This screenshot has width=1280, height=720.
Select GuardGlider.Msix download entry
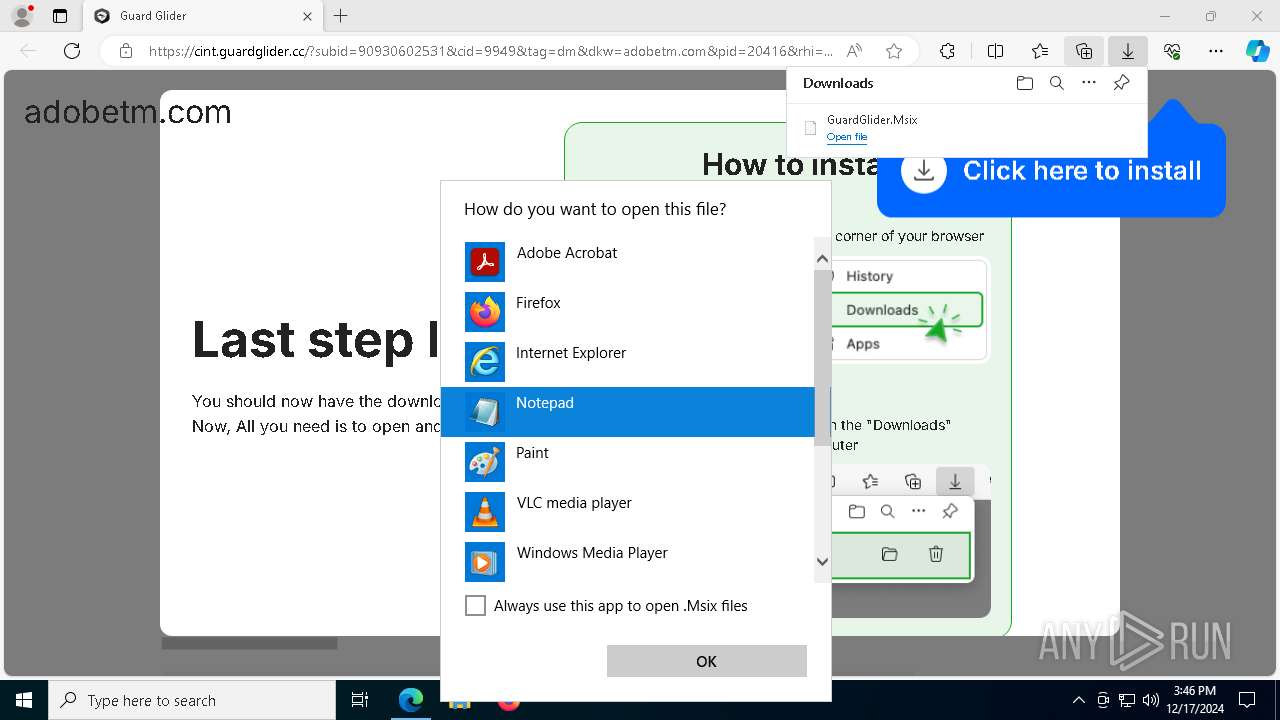pos(966,128)
